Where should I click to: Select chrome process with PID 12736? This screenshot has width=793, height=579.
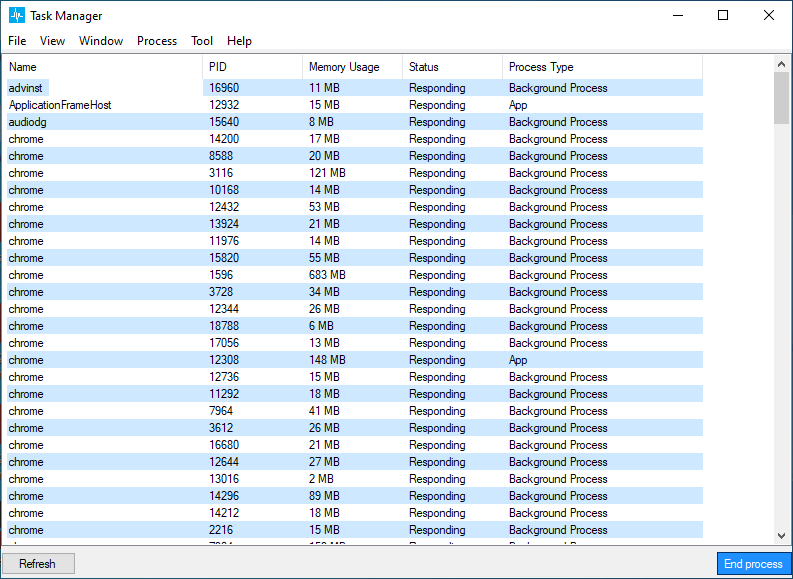pos(355,377)
